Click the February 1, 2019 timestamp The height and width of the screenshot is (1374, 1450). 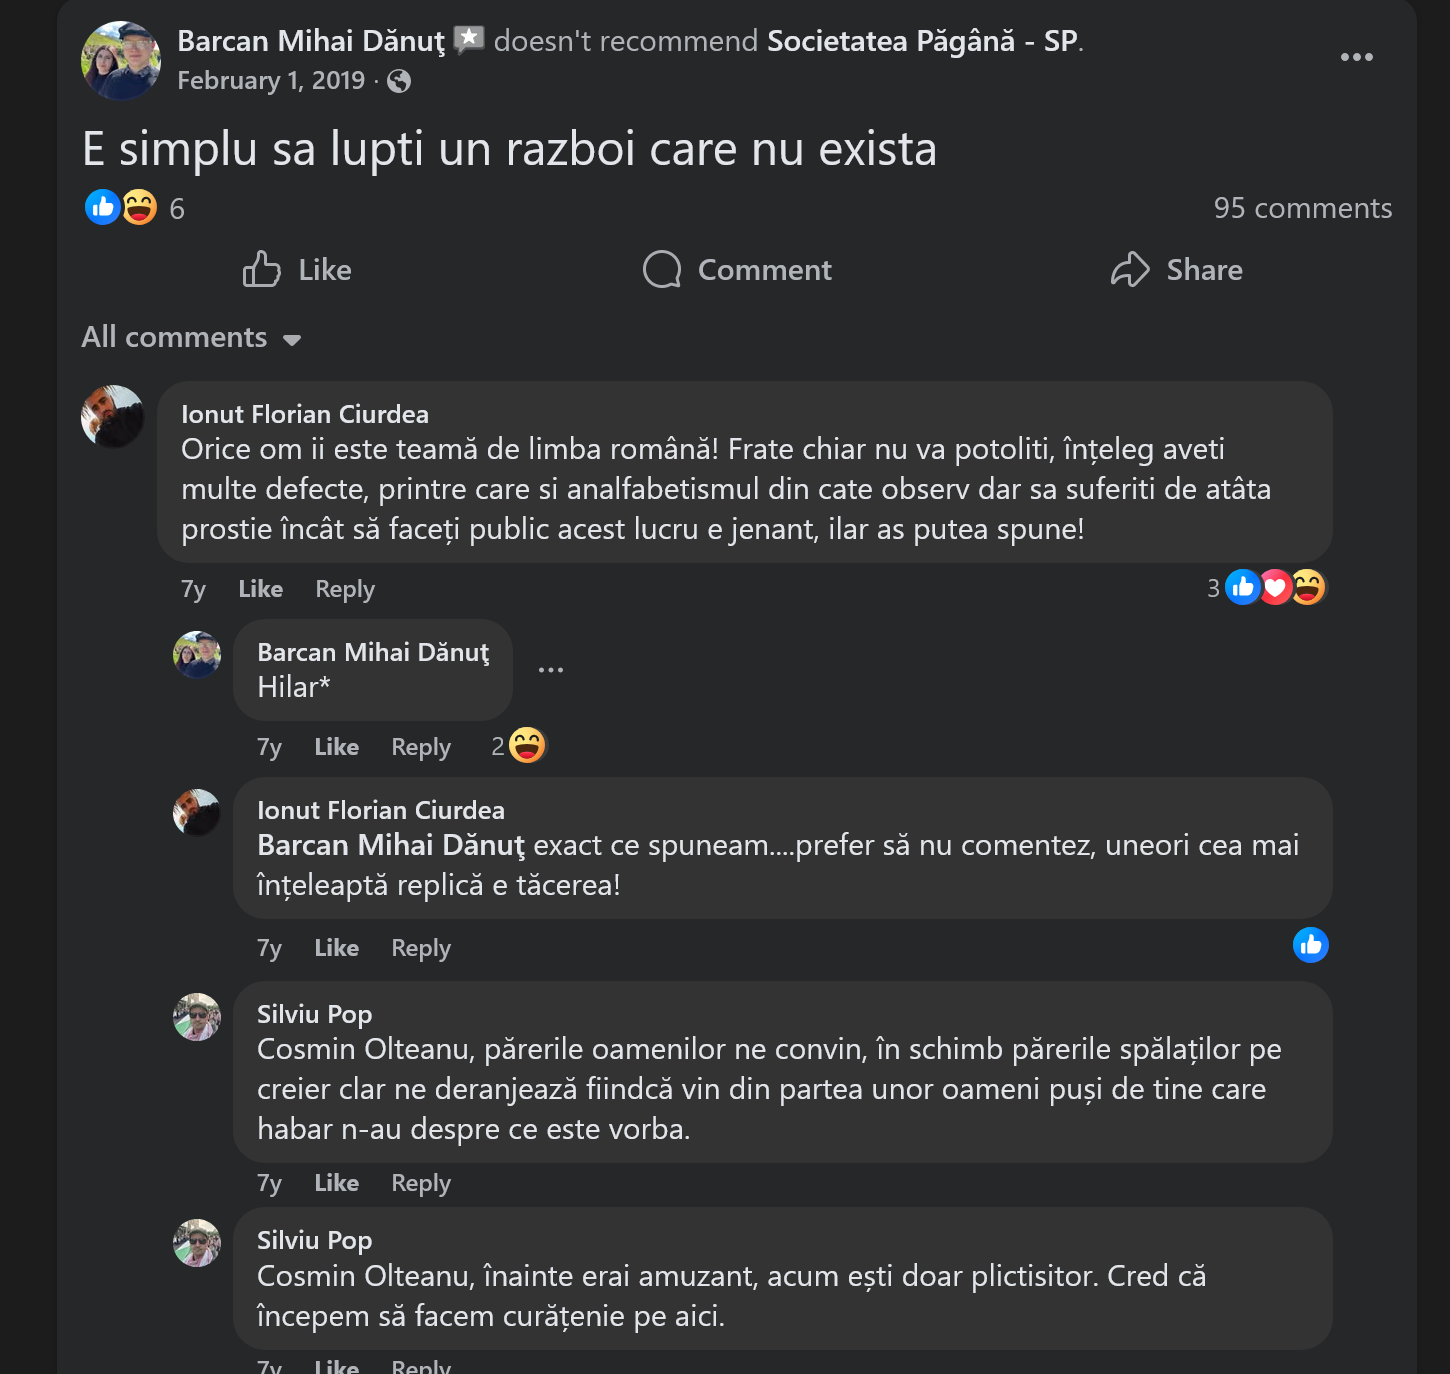(x=271, y=81)
